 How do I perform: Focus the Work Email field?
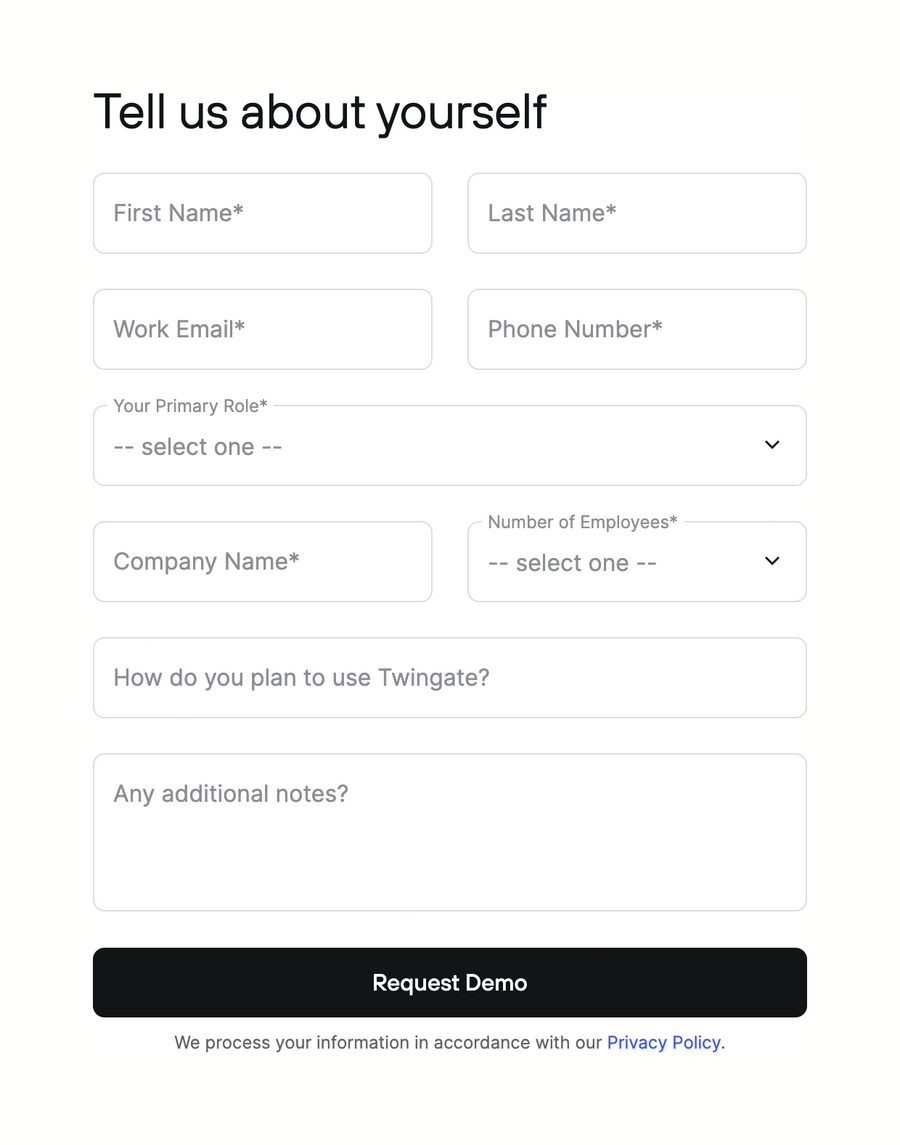coord(262,329)
